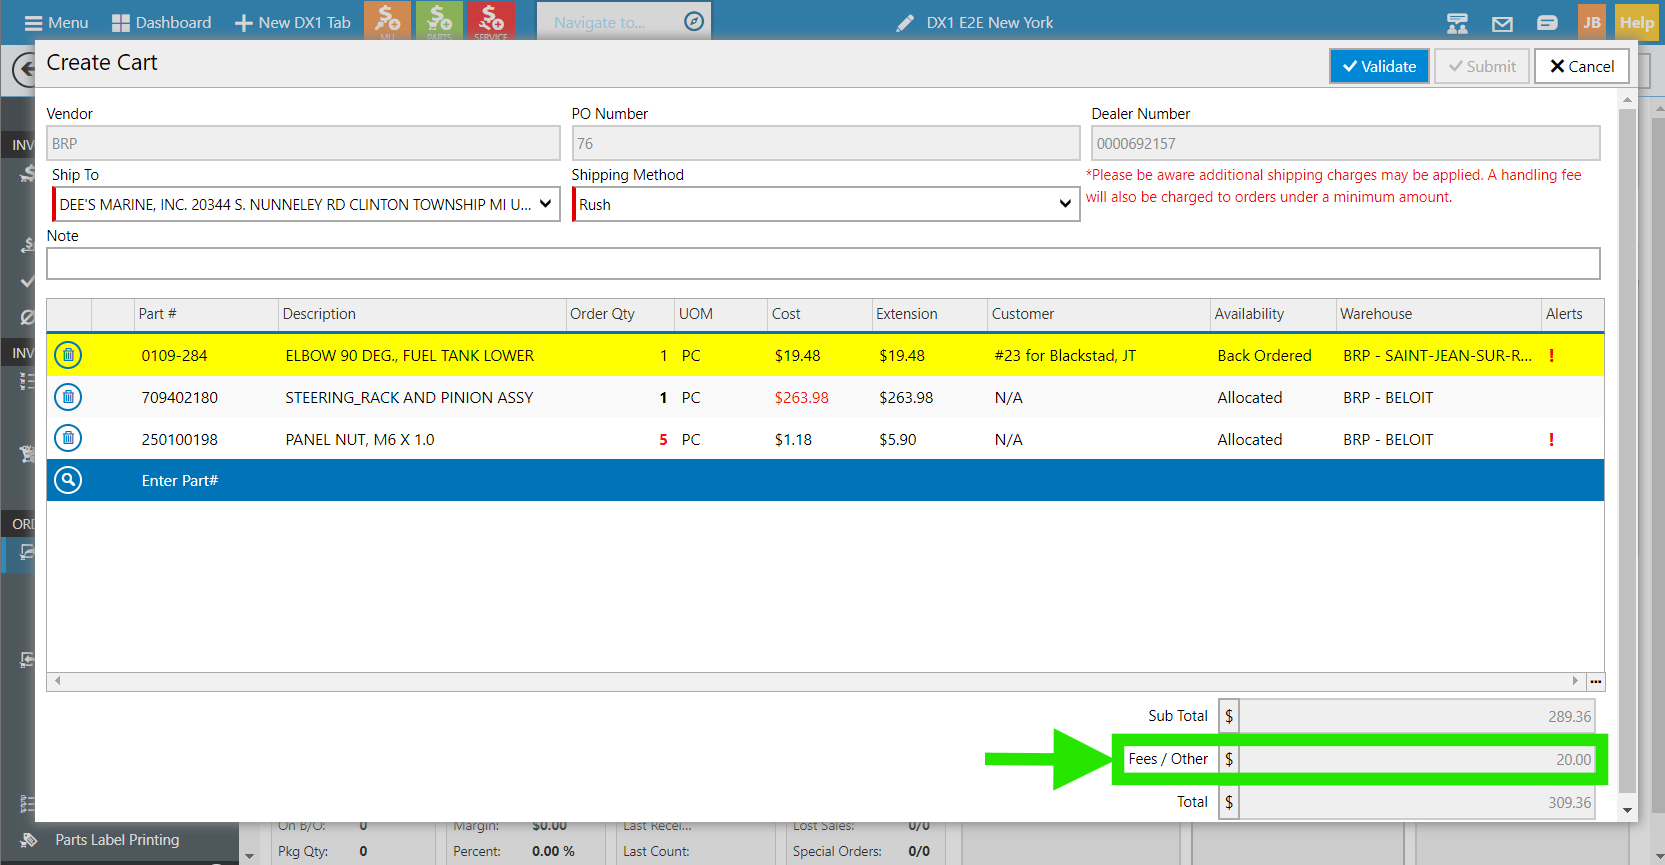Click the Vendor field showing BRP
Image resolution: width=1665 pixels, height=865 pixels.
[x=303, y=143]
